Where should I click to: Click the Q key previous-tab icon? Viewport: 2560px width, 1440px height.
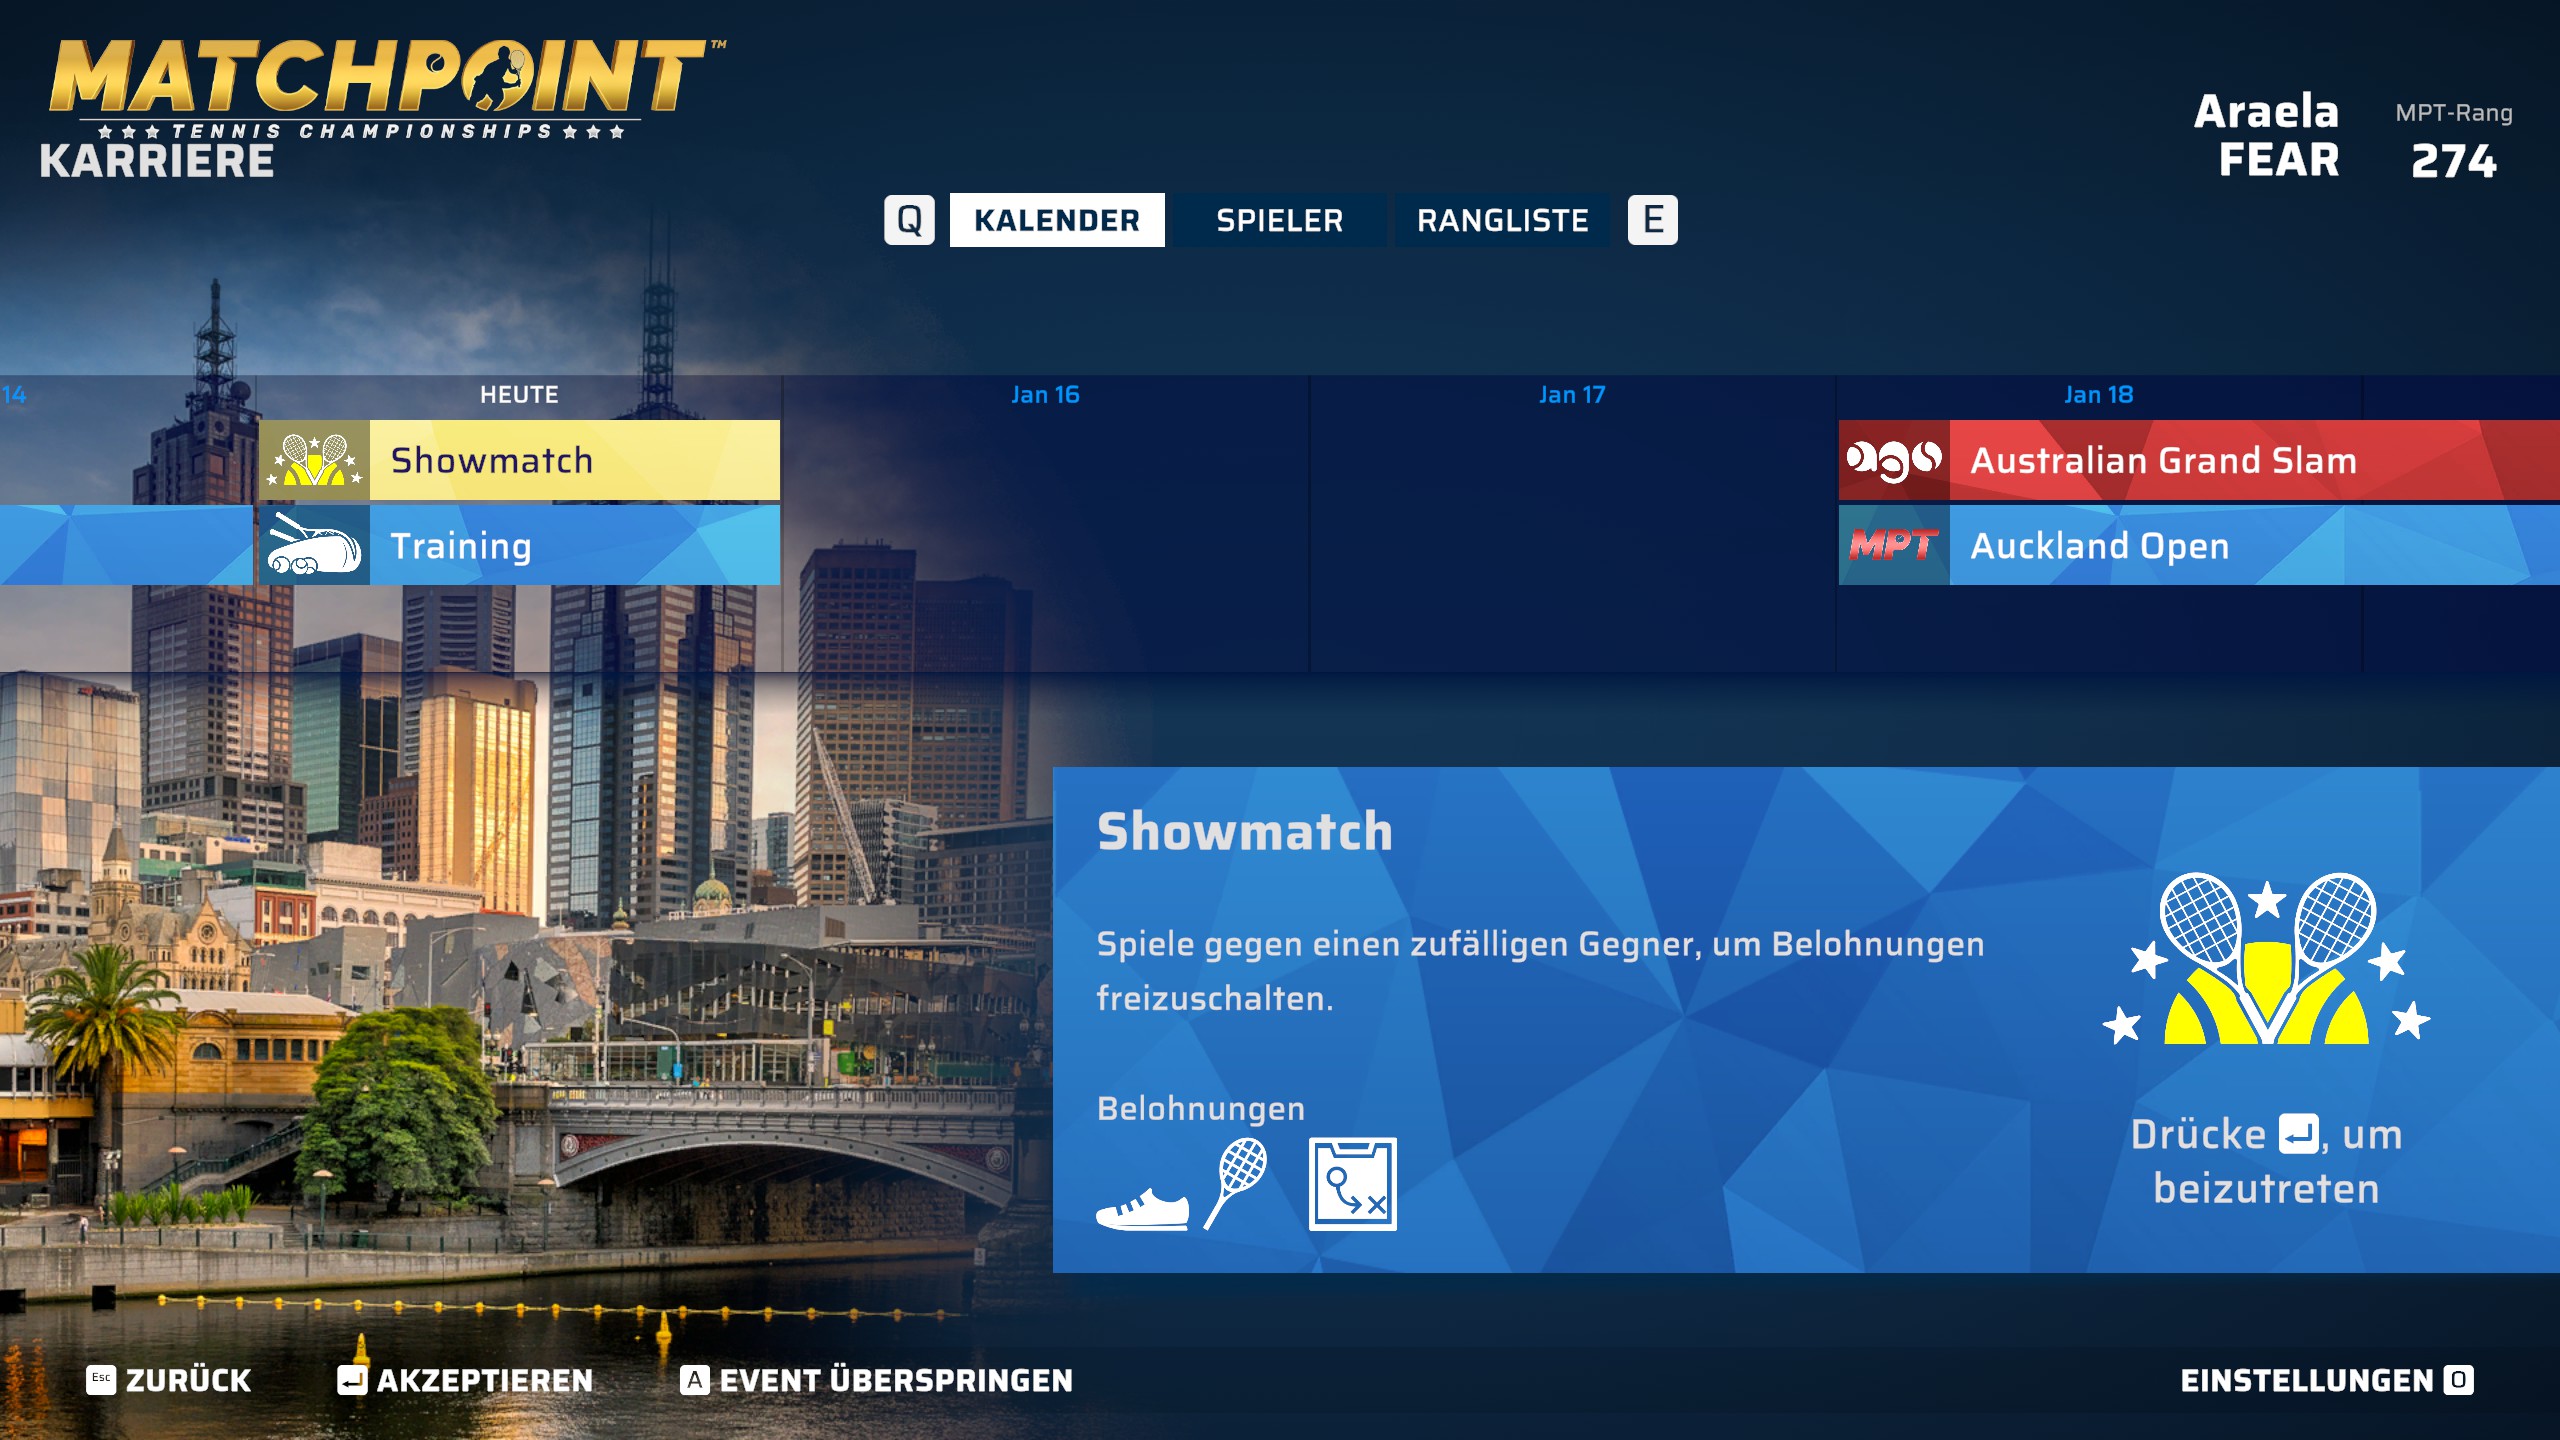click(x=909, y=220)
